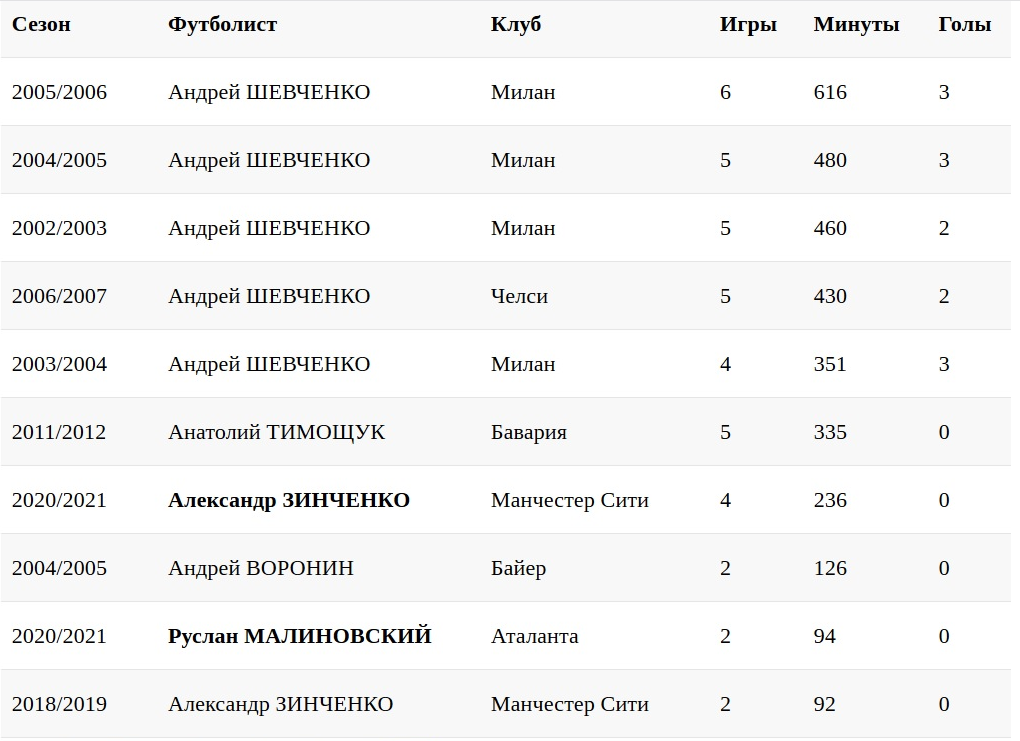
Task: Click the "Футболист" column header
Action: [222, 25]
